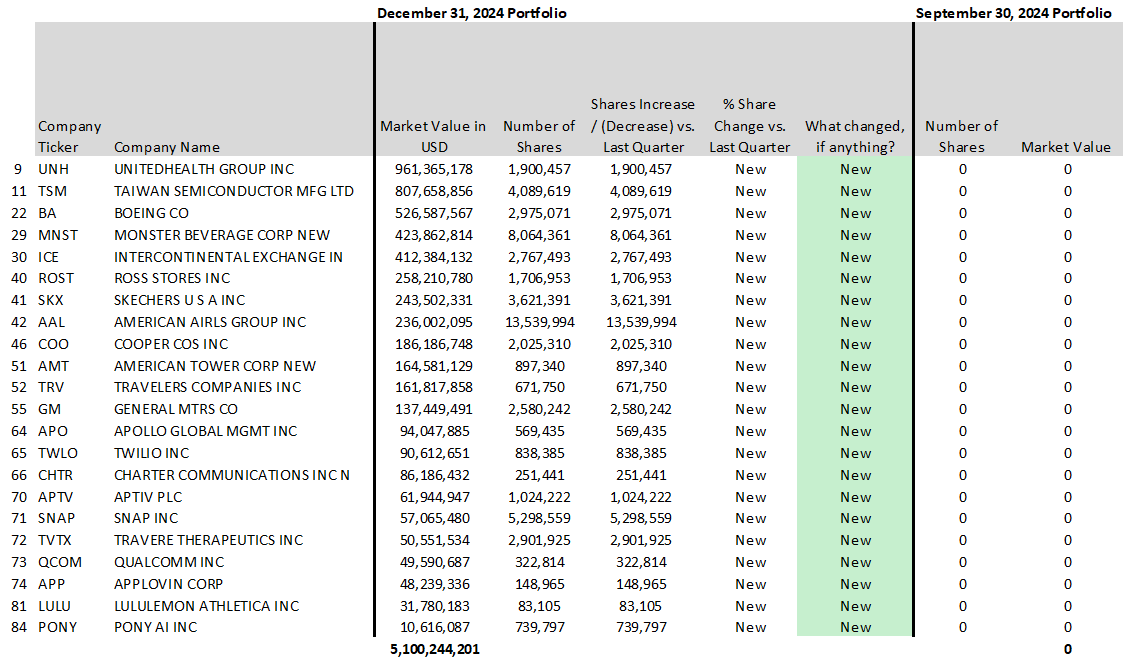Click TRAVERE THERAPEUTICS INC cell

pos(208,540)
